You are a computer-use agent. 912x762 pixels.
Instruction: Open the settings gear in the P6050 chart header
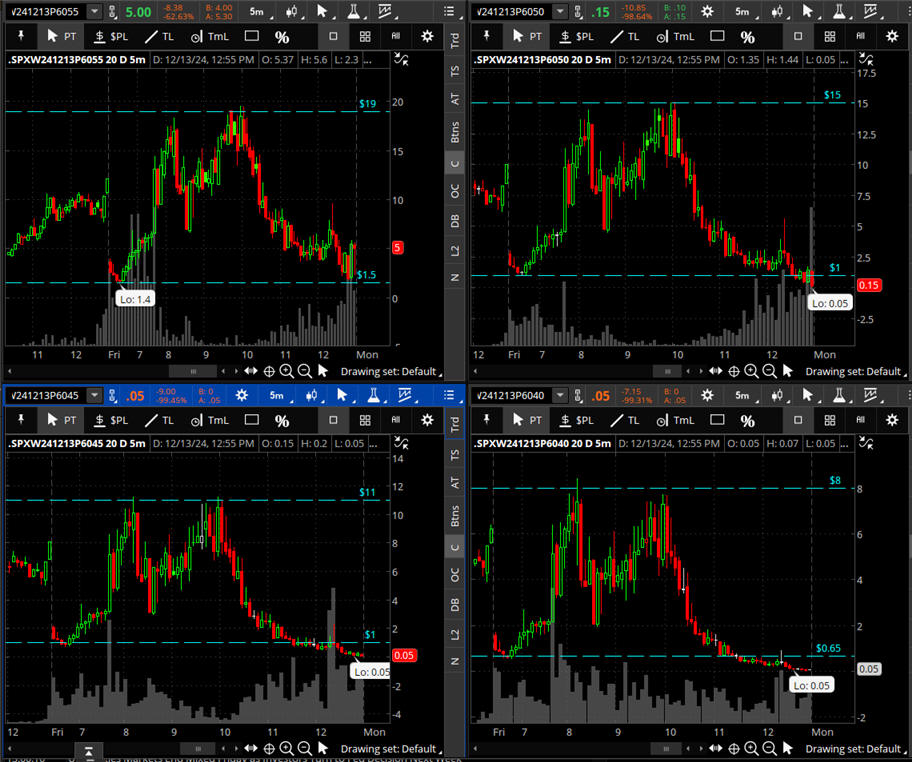tap(707, 12)
